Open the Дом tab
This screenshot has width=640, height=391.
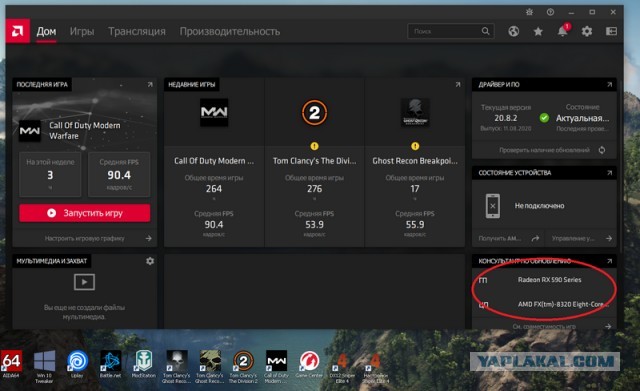[46, 31]
